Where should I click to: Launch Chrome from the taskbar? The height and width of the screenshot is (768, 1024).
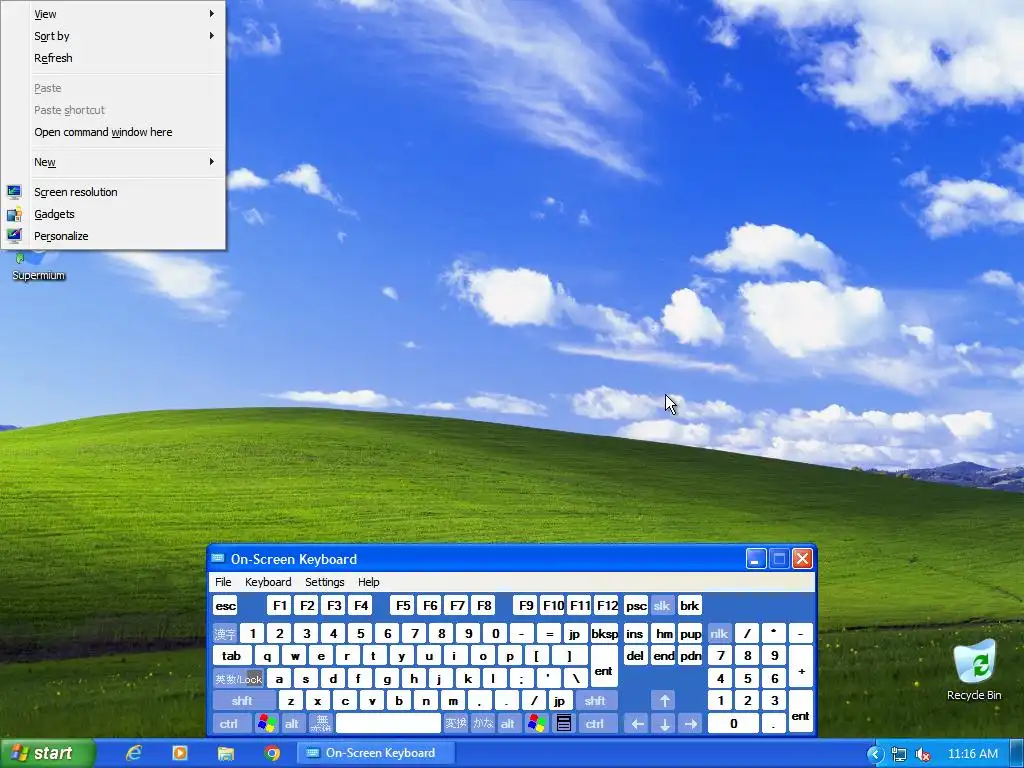(x=272, y=753)
